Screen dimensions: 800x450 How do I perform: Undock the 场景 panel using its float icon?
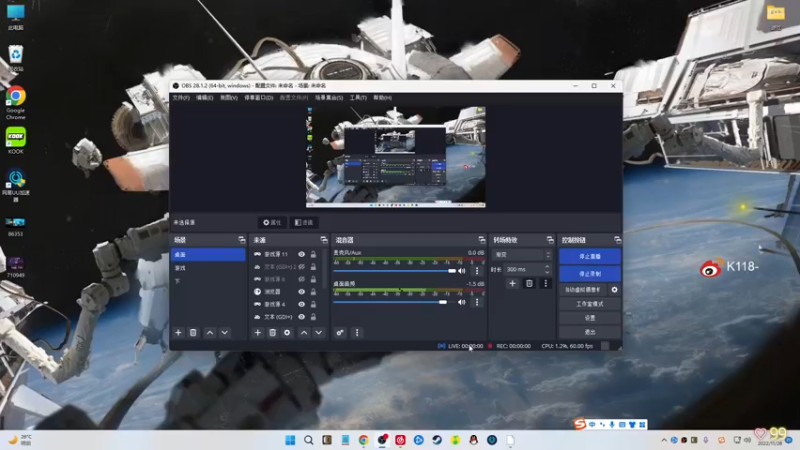click(241, 240)
